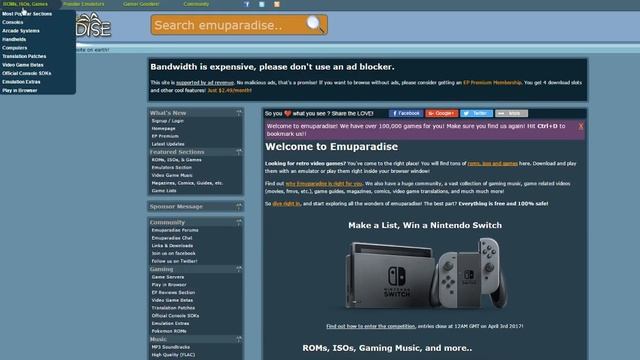Screen dimensions: 640x360
Task: Open Emulators Section sidebar link
Action: [x=171, y=168]
